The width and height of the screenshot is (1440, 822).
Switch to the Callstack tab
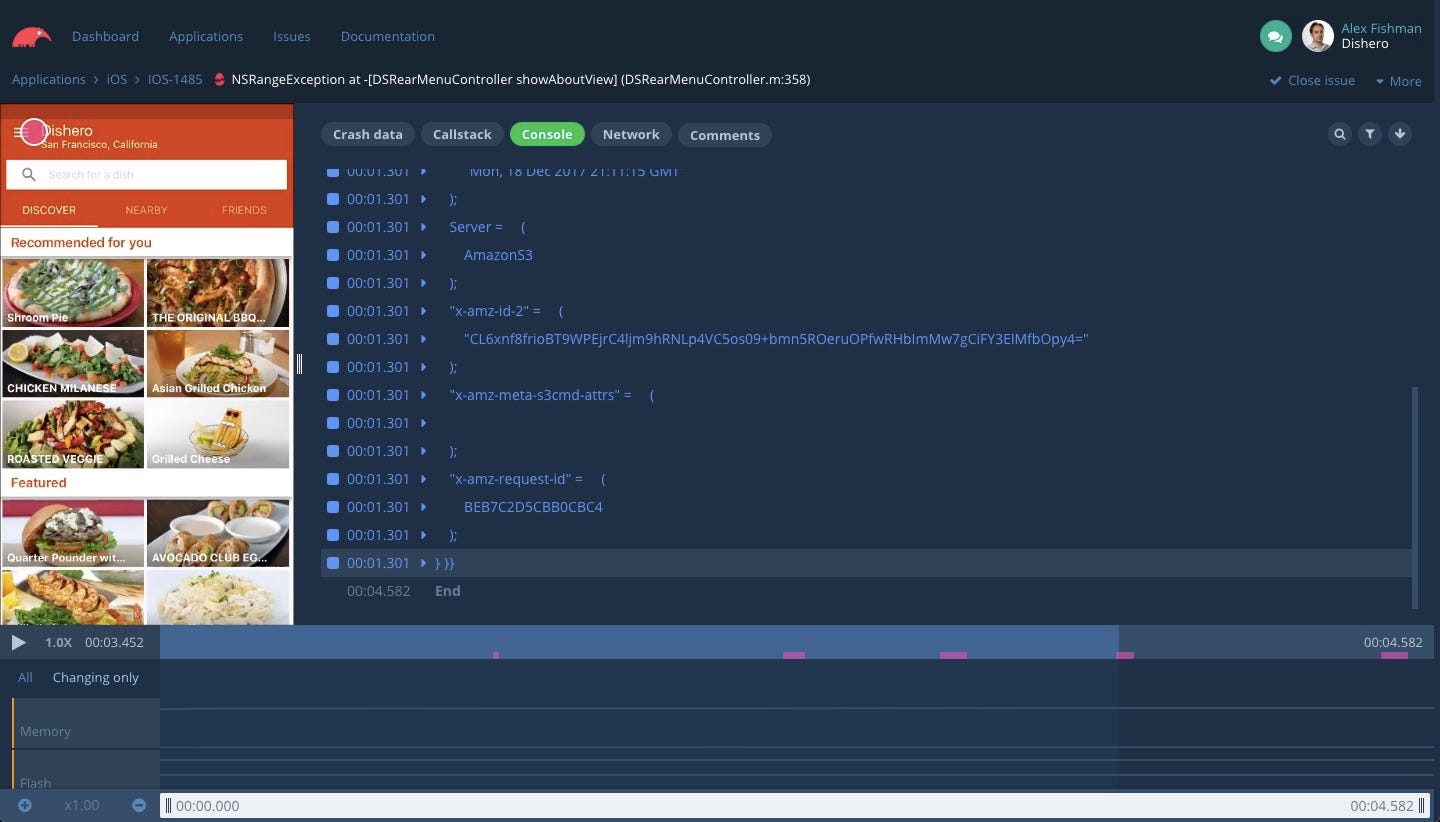click(x=462, y=134)
